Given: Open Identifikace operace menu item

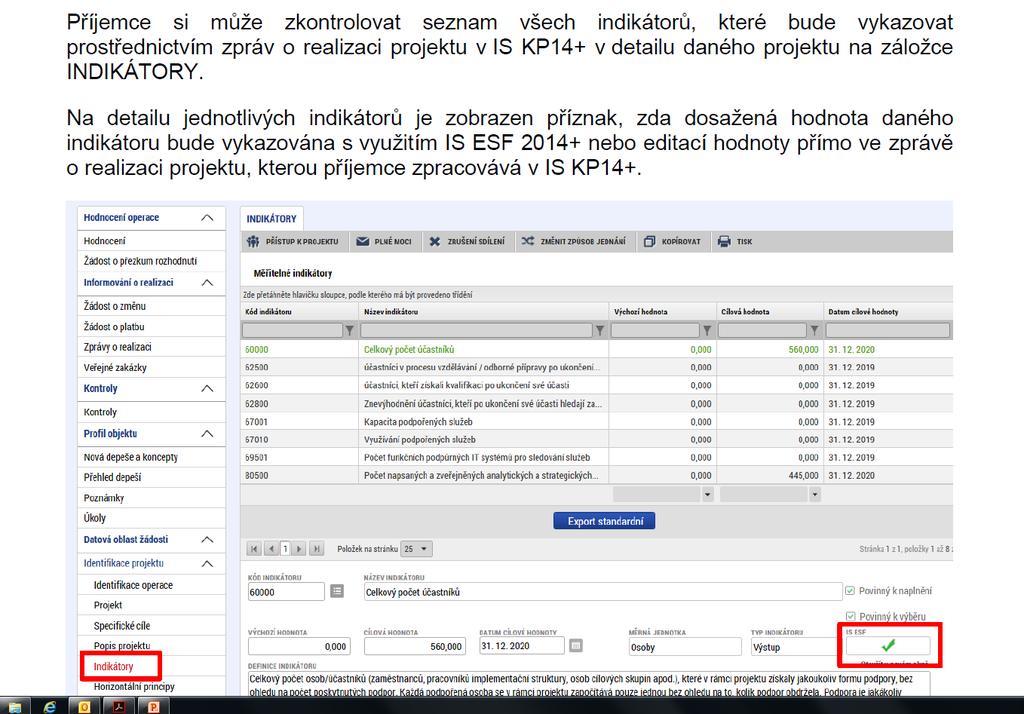Looking at the screenshot, I should tap(133, 585).
